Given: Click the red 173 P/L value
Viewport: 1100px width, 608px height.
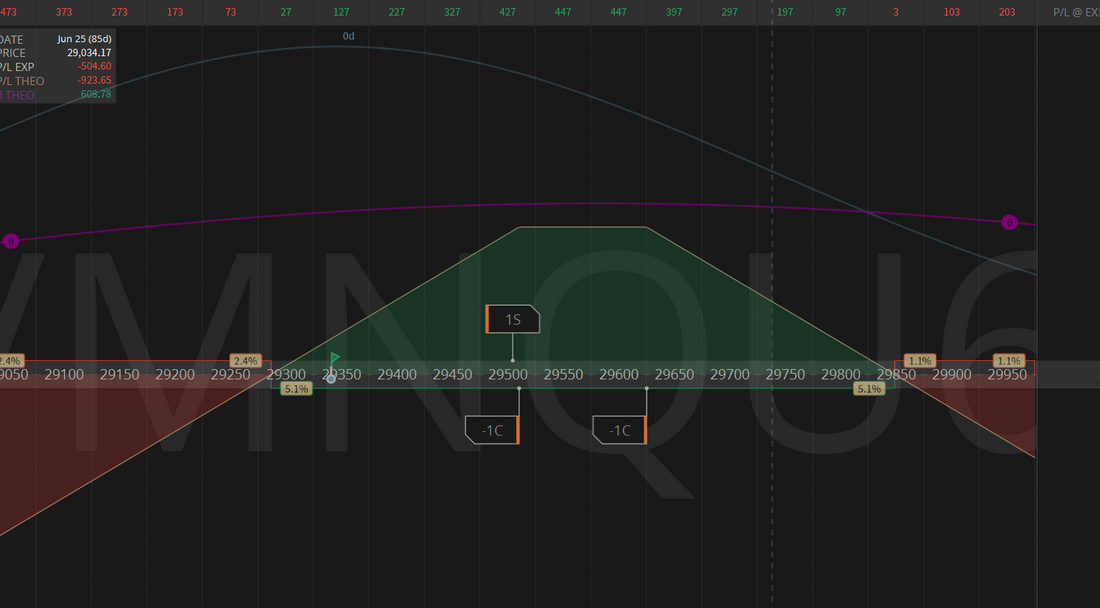Looking at the screenshot, I should click(175, 12).
